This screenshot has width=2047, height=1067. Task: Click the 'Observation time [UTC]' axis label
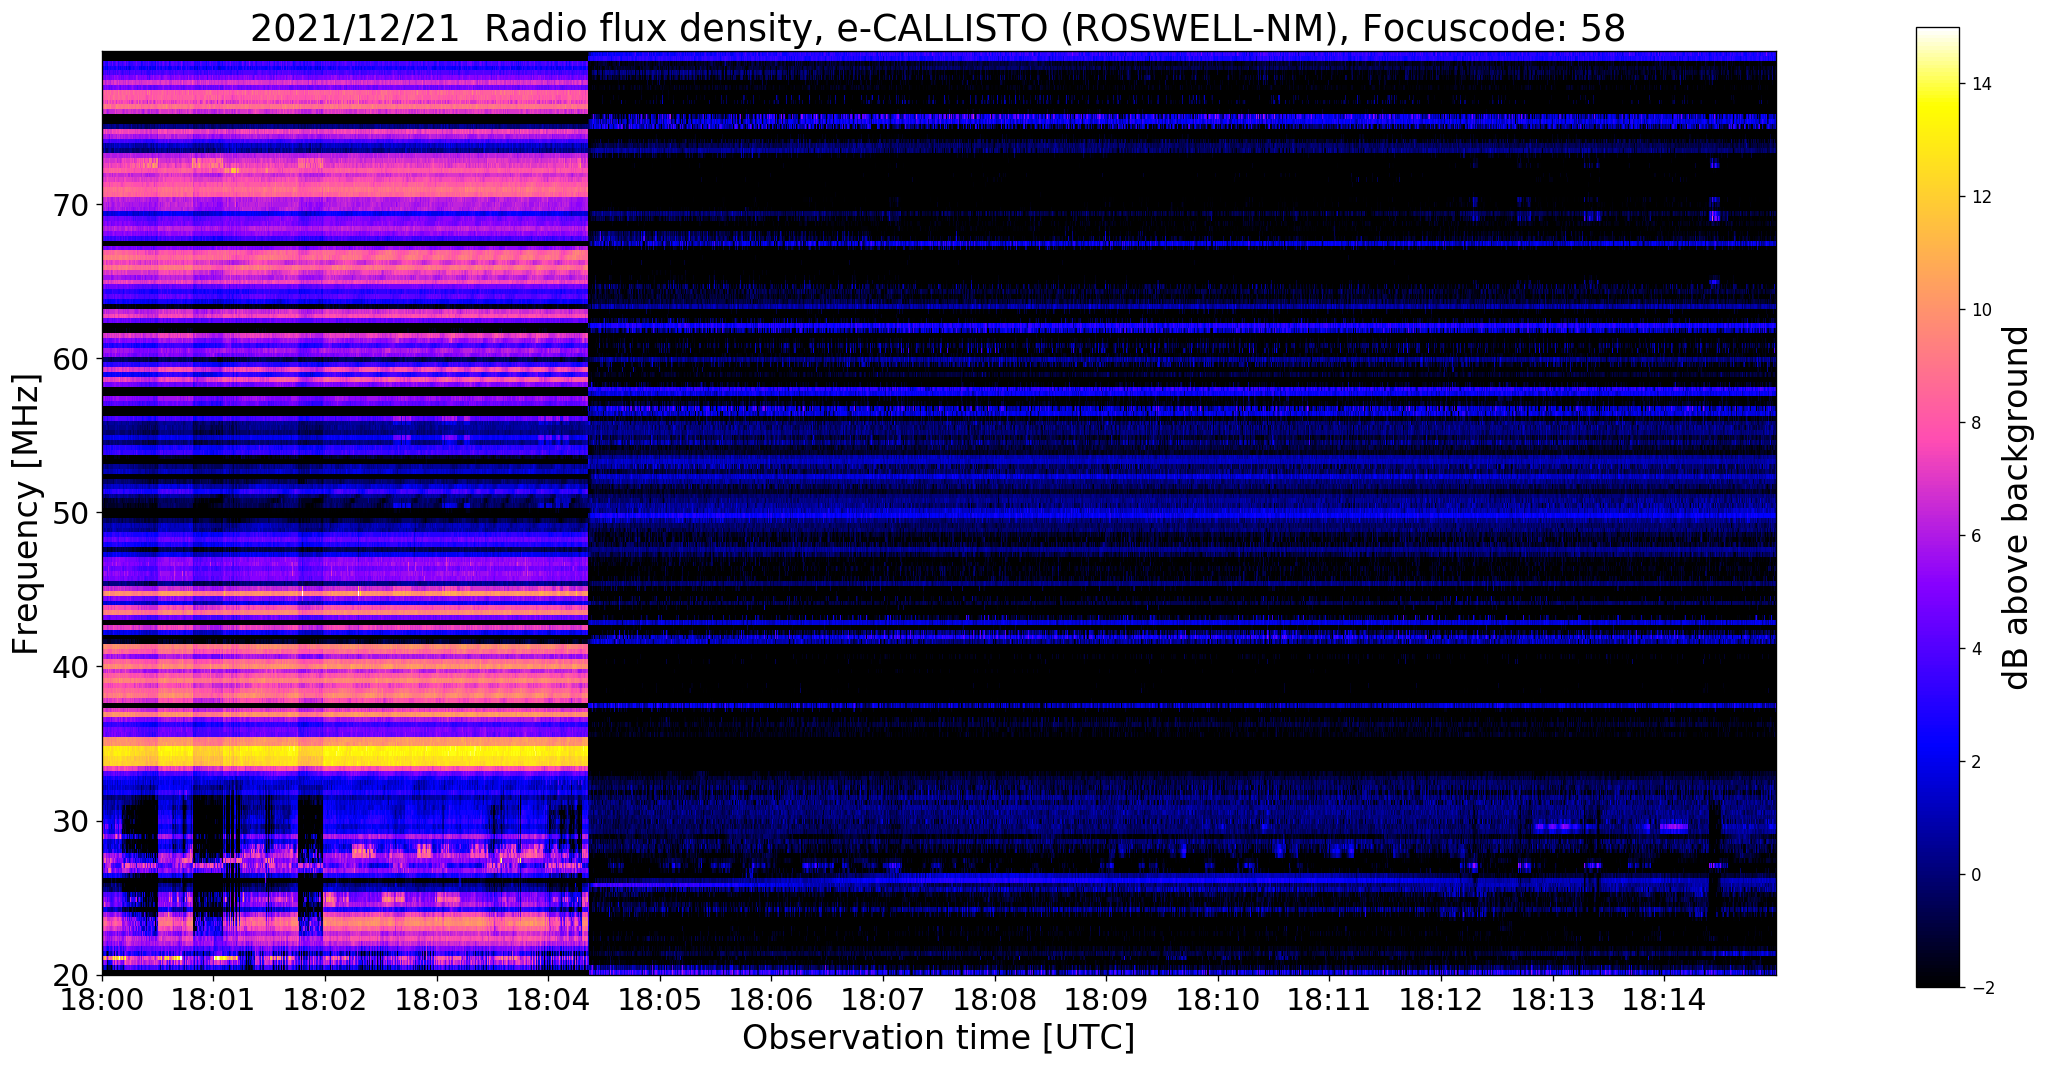point(938,1038)
